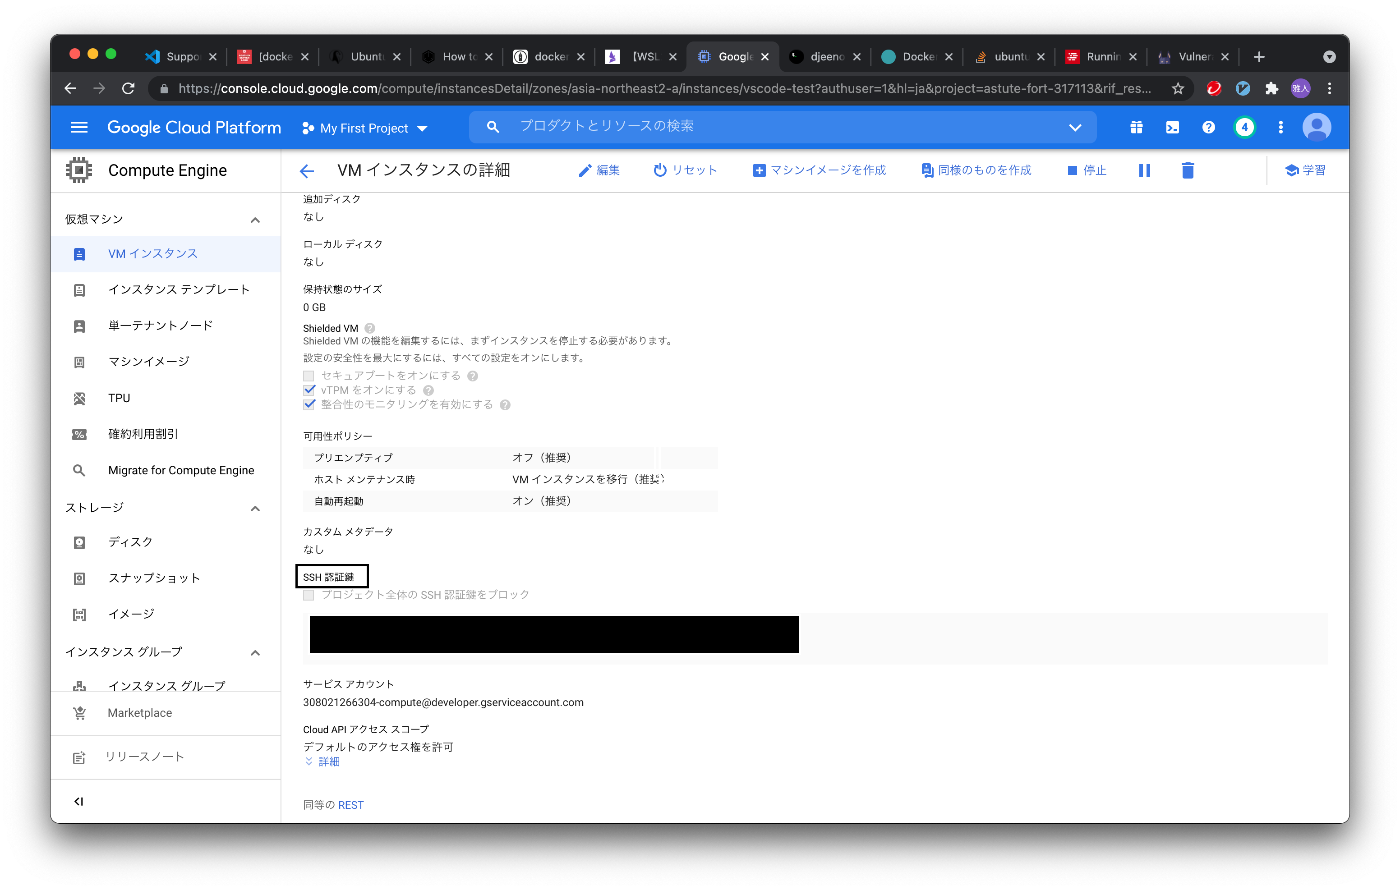The width and height of the screenshot is (1400, 890).
Task: Click マシンイメージを作成 button
Action: pos(819,171)
